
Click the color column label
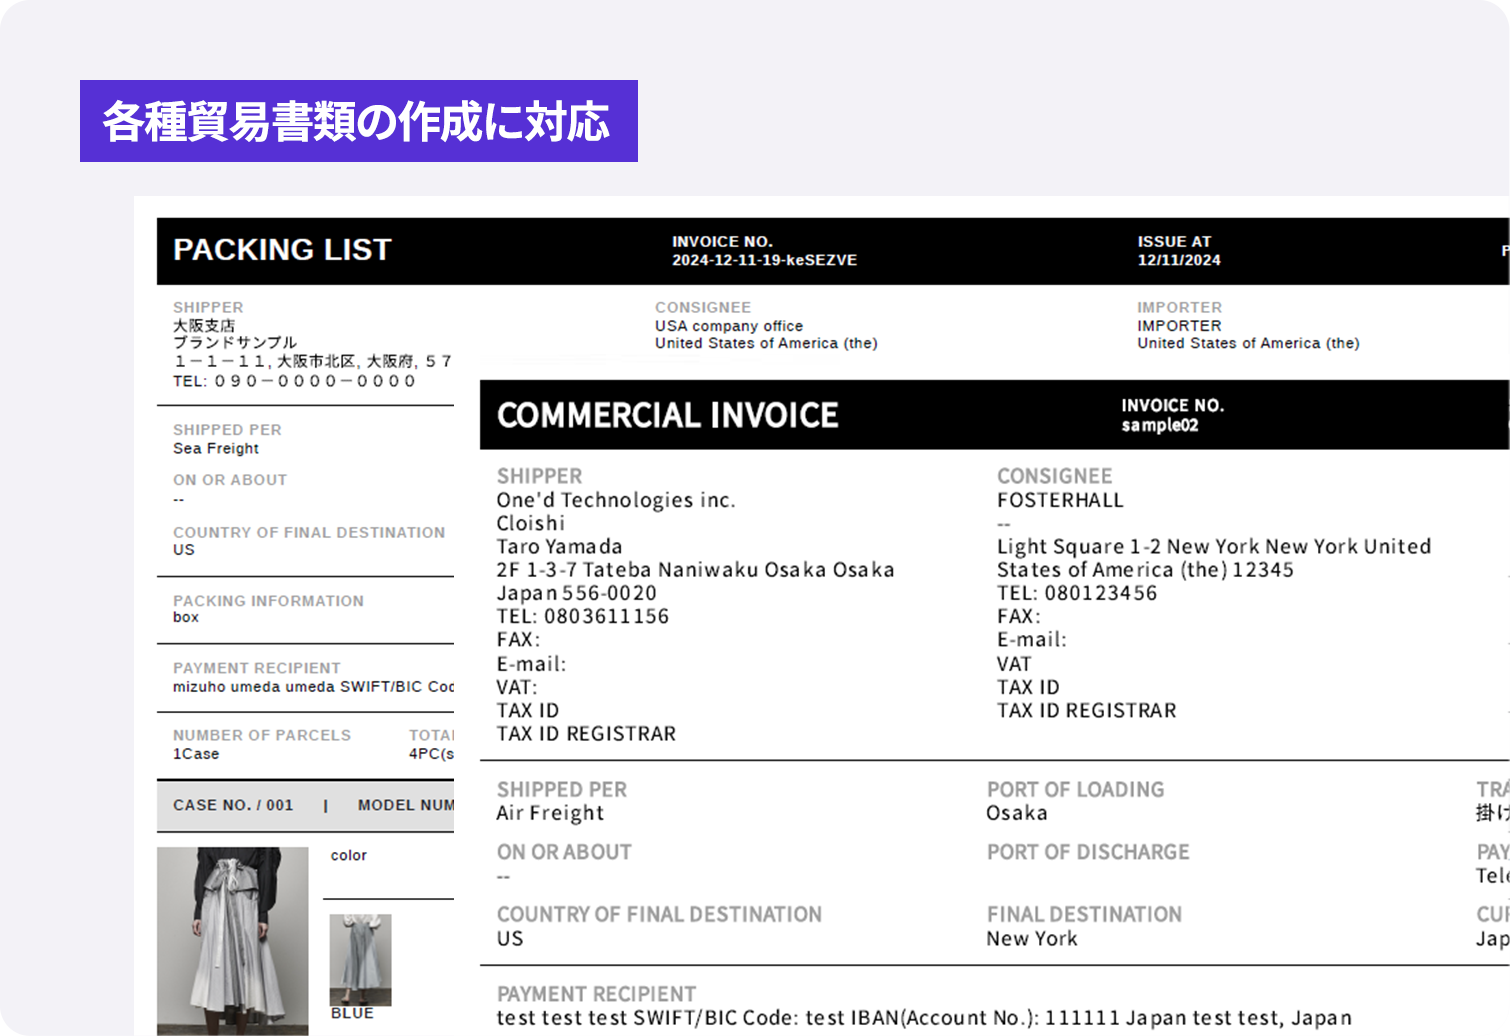349,856
